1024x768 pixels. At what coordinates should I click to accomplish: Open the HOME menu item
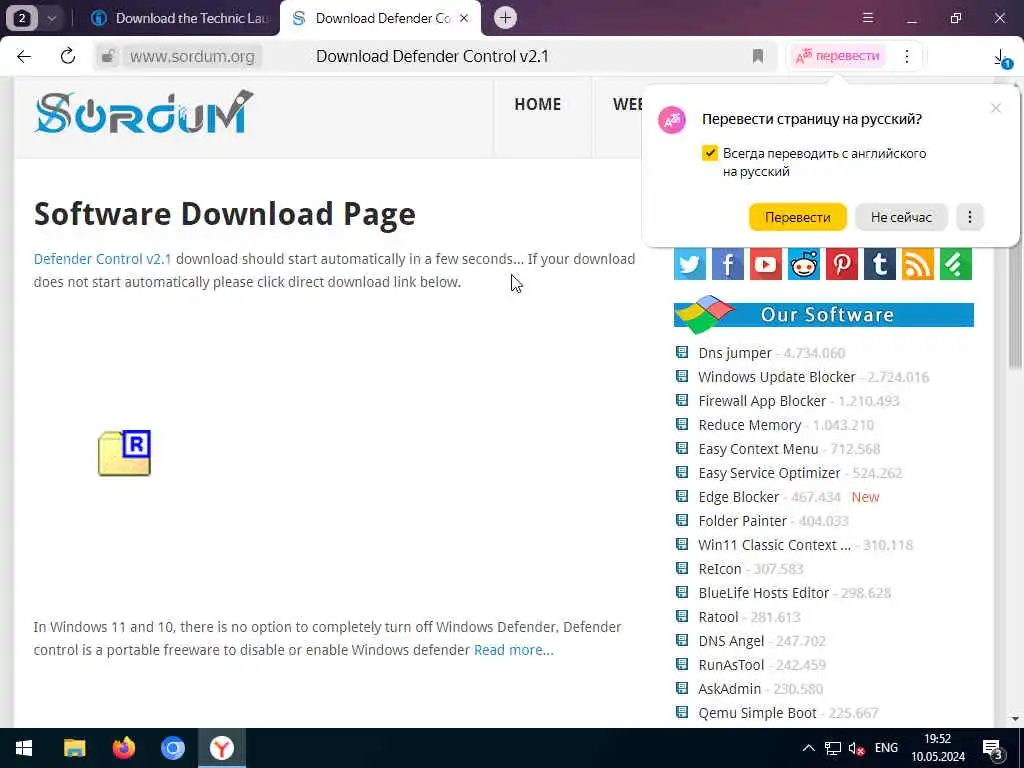coord(537,104)
